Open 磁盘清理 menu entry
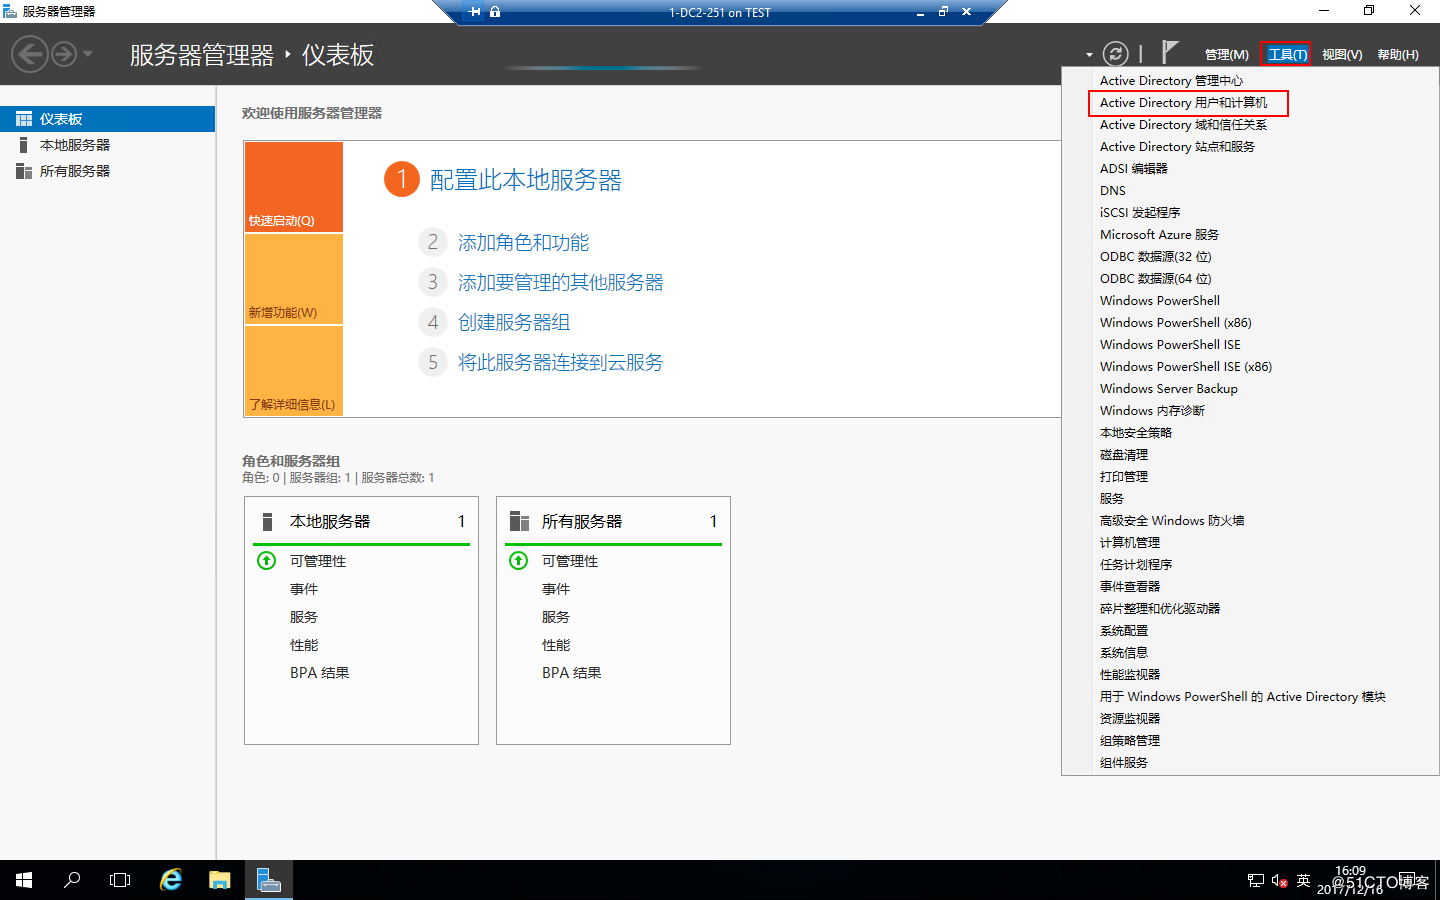Viewport: 1440px width, 900px height. coord(1250,455)
